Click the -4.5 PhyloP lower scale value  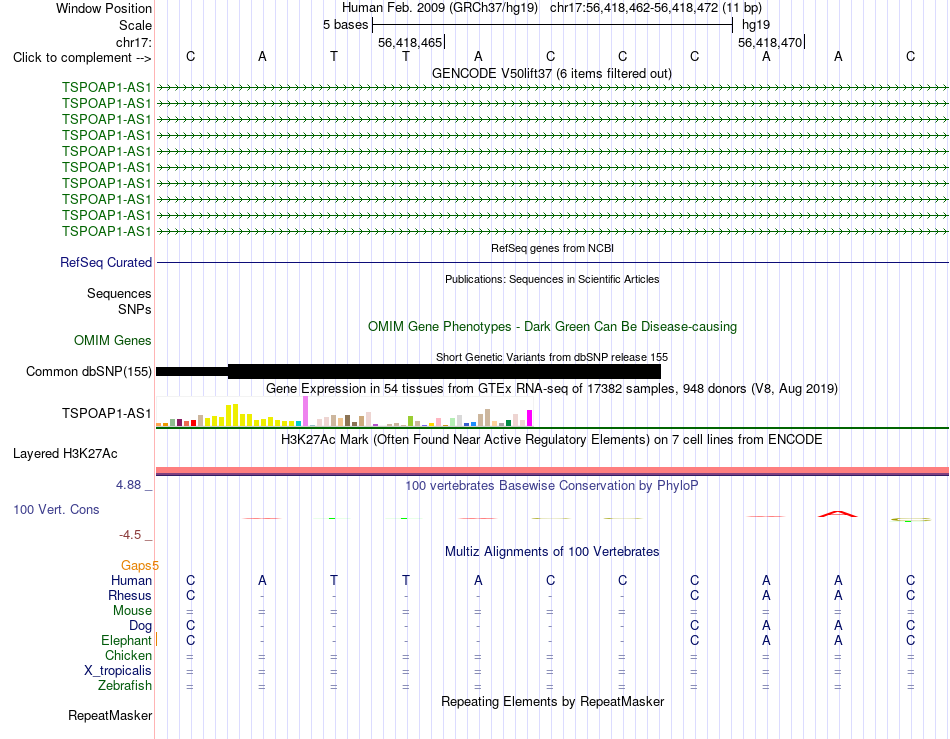(x=130, y=535)
